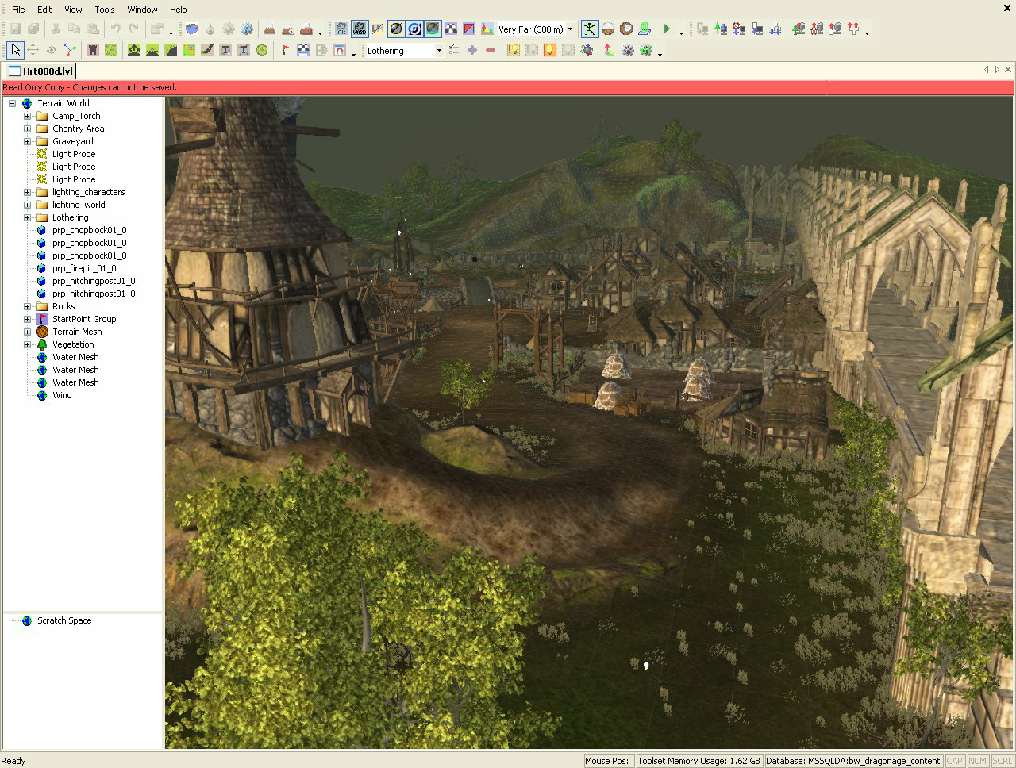Expand the lighting_characters folder
The height and width of the screenshot is (768, 1016).
pos(27,192)
